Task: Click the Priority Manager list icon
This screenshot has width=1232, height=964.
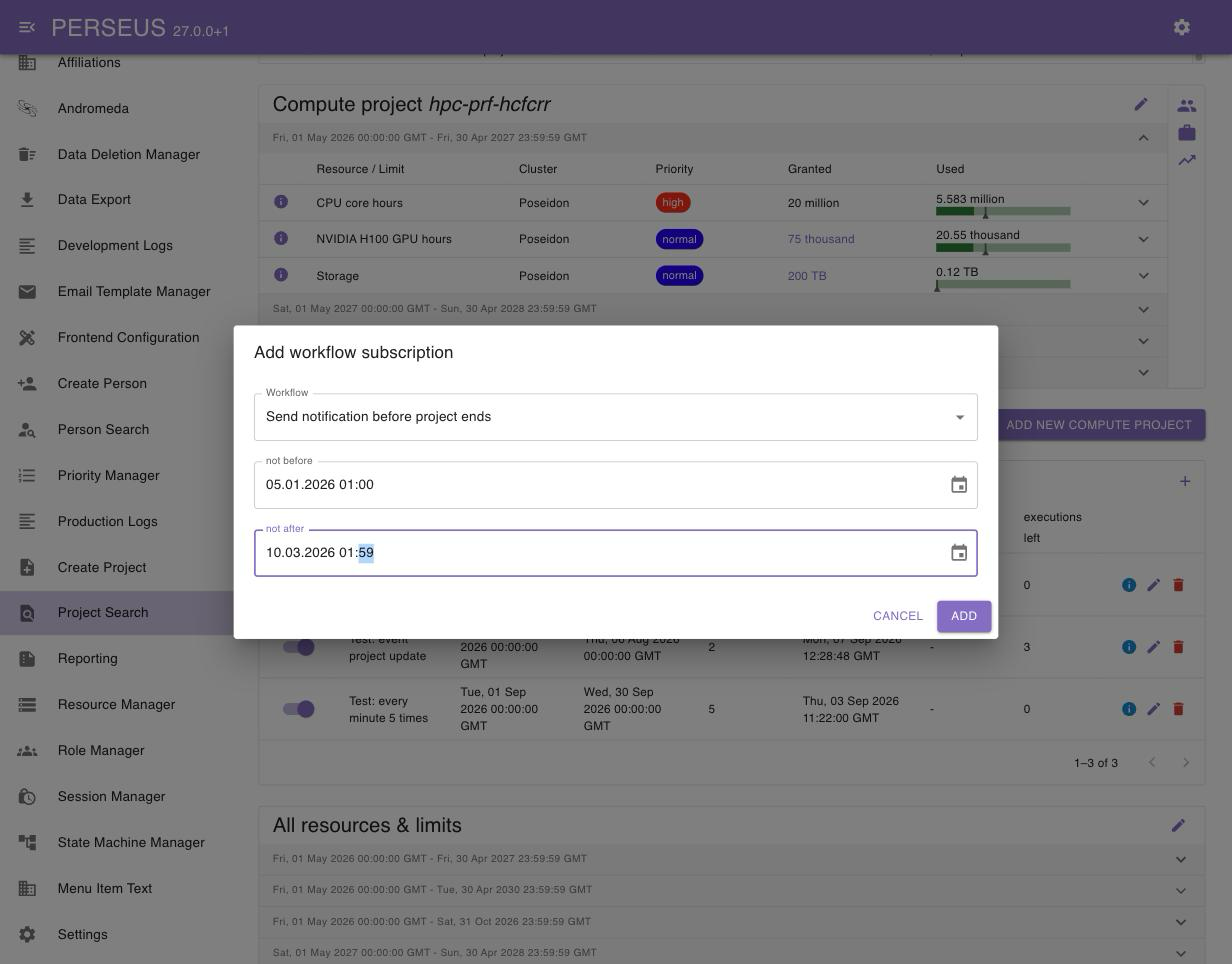Action: pos(27,476)
